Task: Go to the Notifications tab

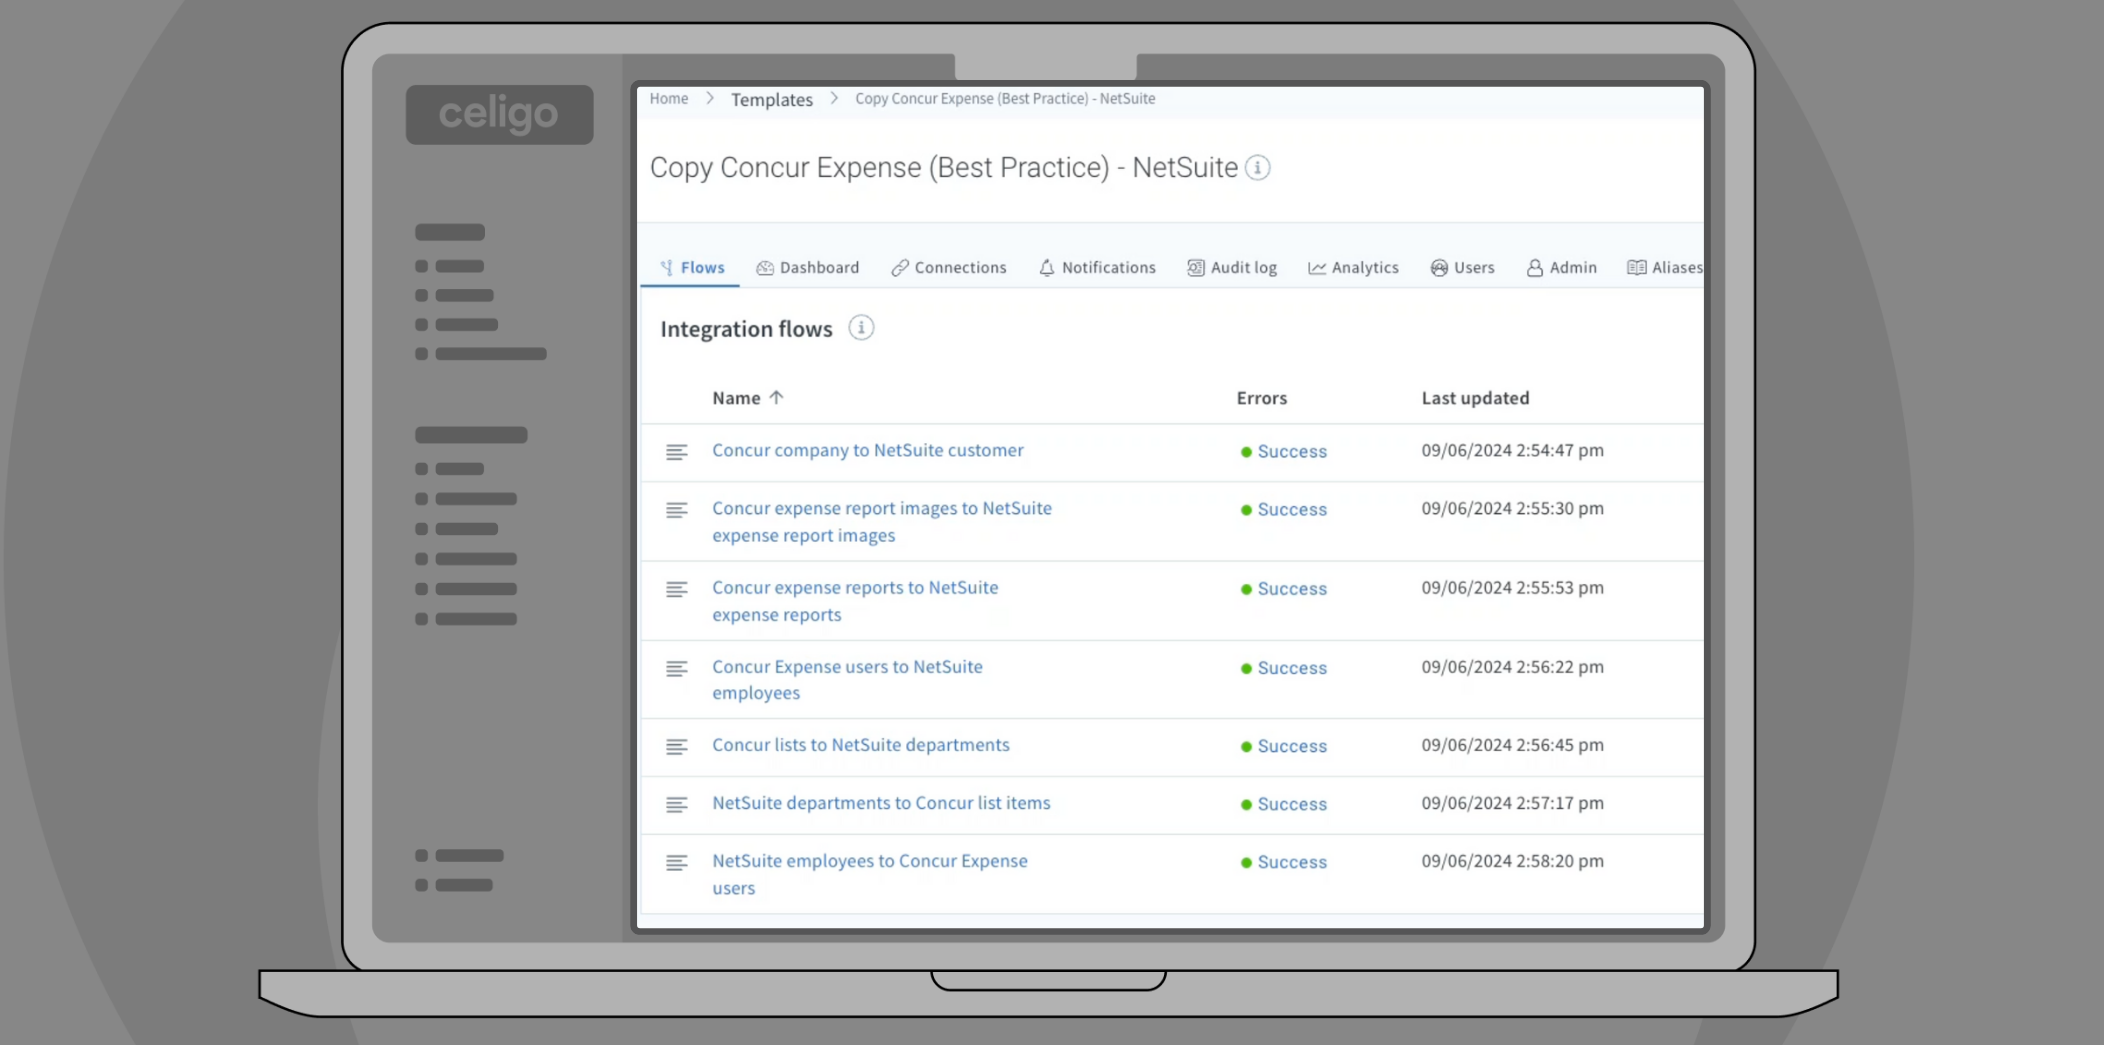Action: click(1097, 267)
